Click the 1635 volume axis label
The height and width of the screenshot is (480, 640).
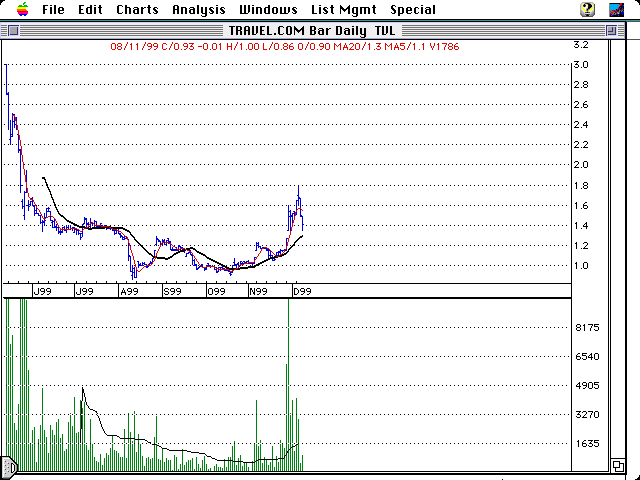(587, 443)
